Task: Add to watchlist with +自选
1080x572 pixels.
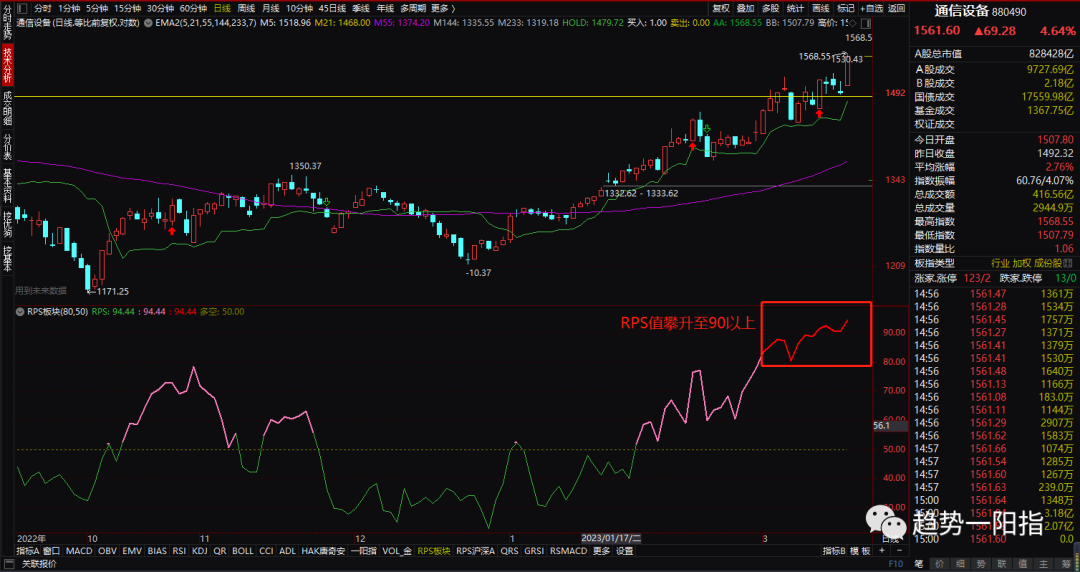Action: pyautogui.click(x=872, y=8)
